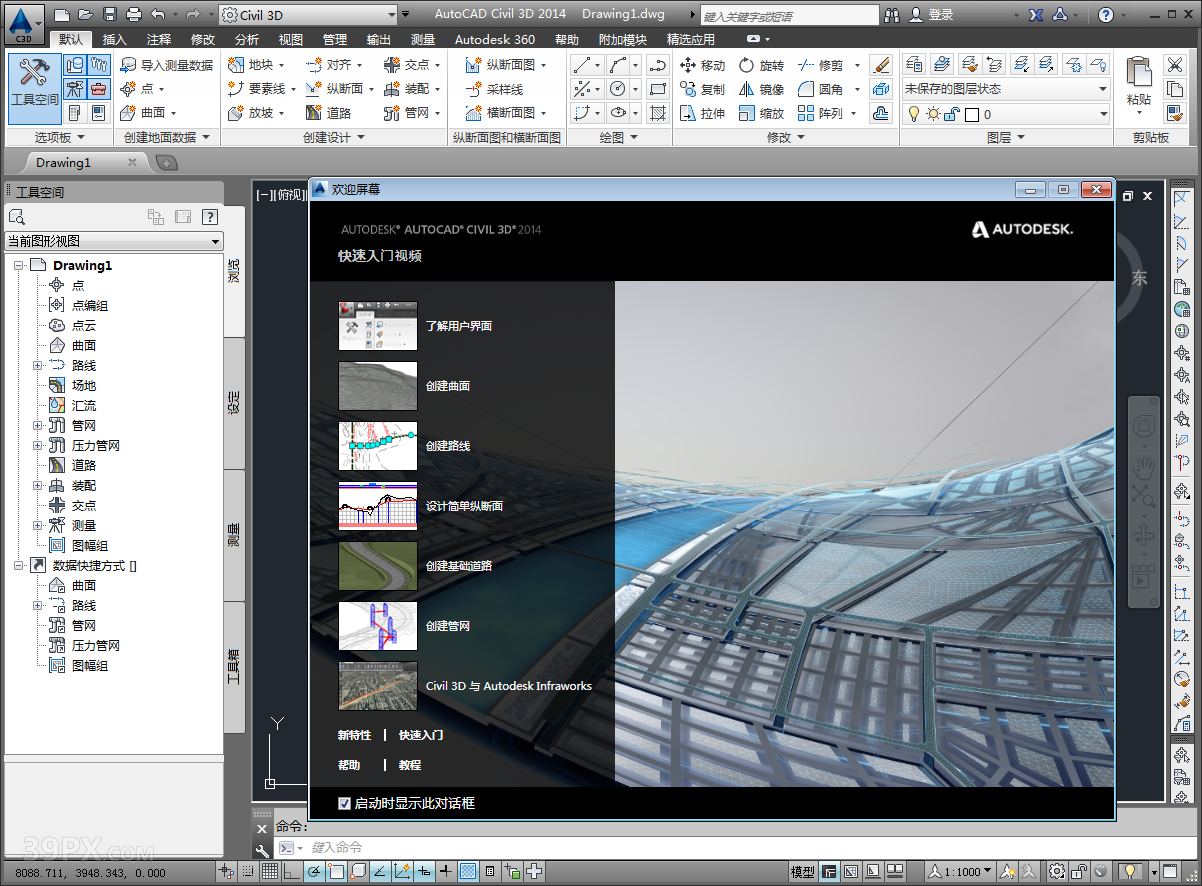Toggle 对象捕捉 in the status bar
The height and width of the screenshot is (886, 1202).
point(336,871)
